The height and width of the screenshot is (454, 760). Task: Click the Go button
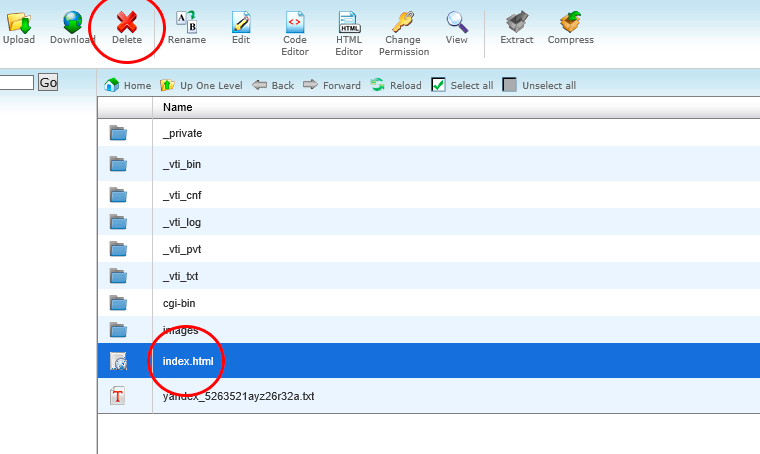[x=48, y=82]
